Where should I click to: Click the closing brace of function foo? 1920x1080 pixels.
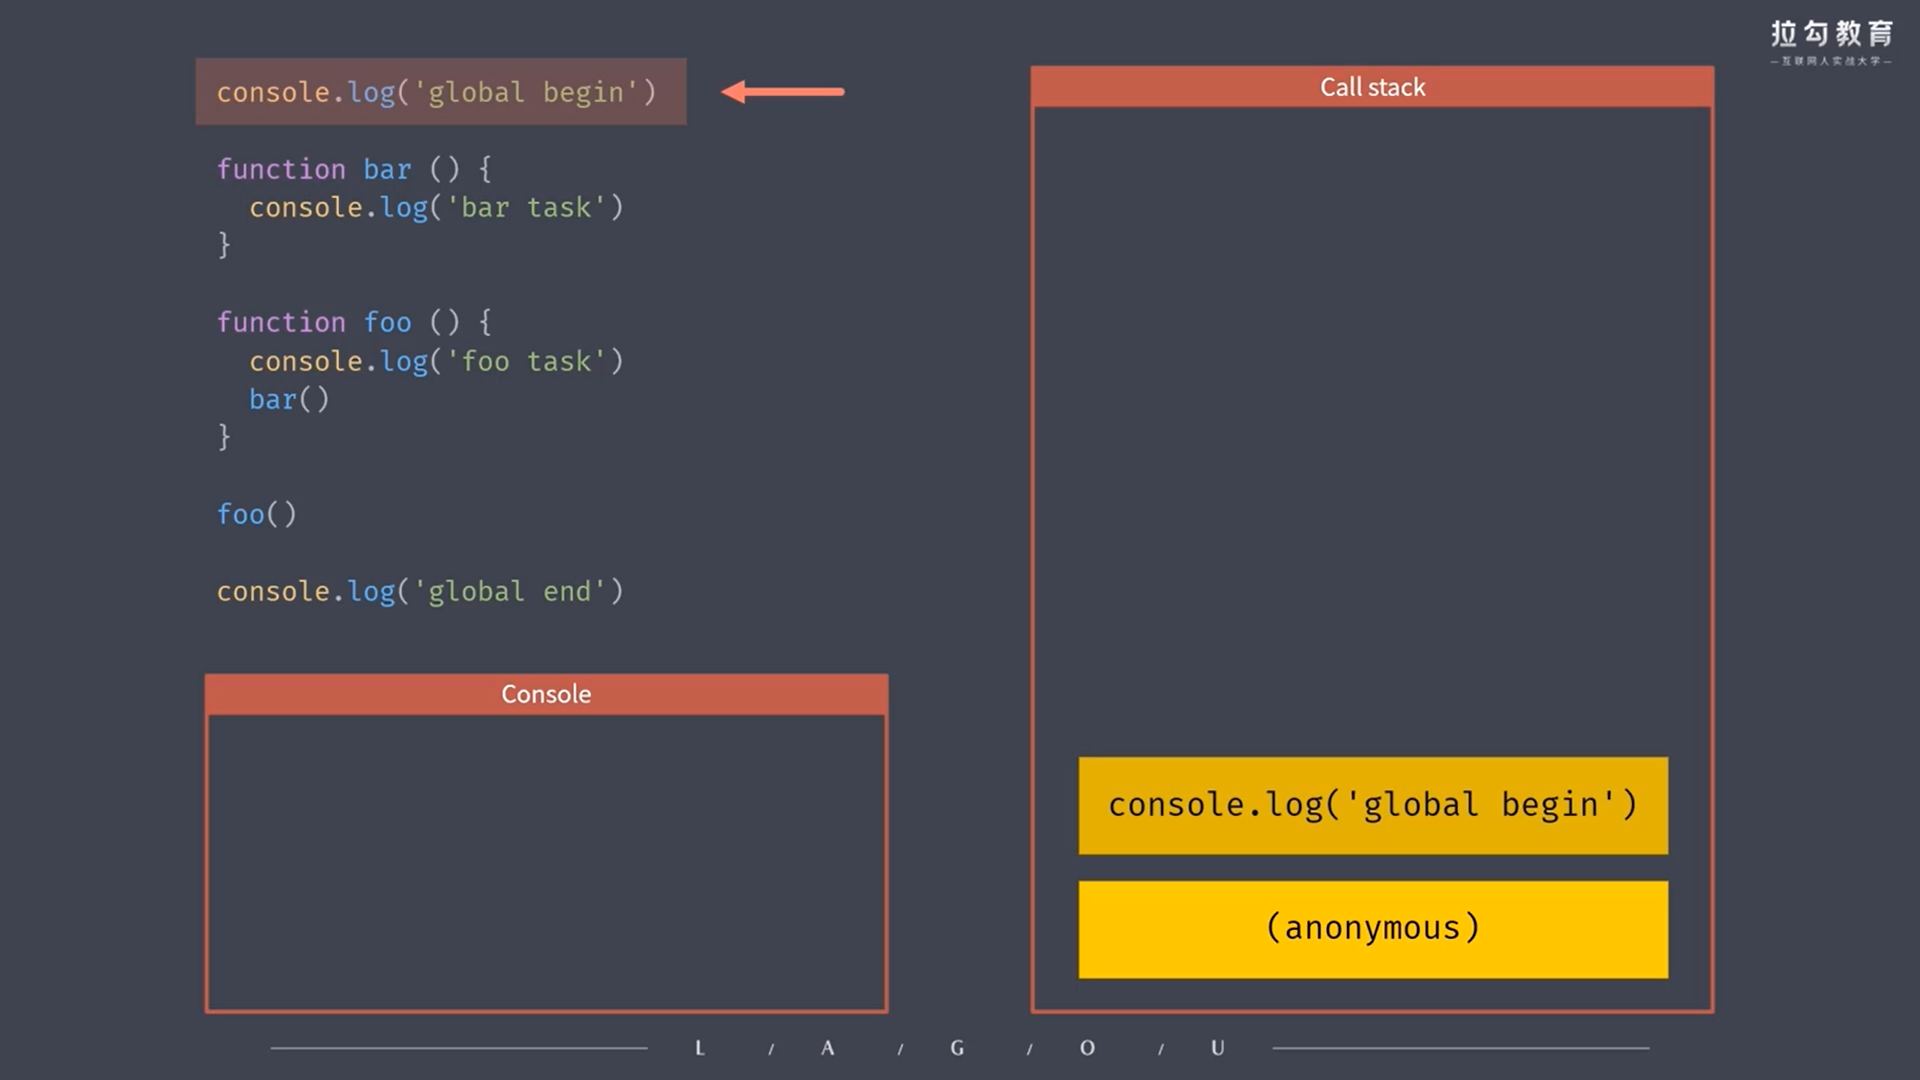click(224, 437)
